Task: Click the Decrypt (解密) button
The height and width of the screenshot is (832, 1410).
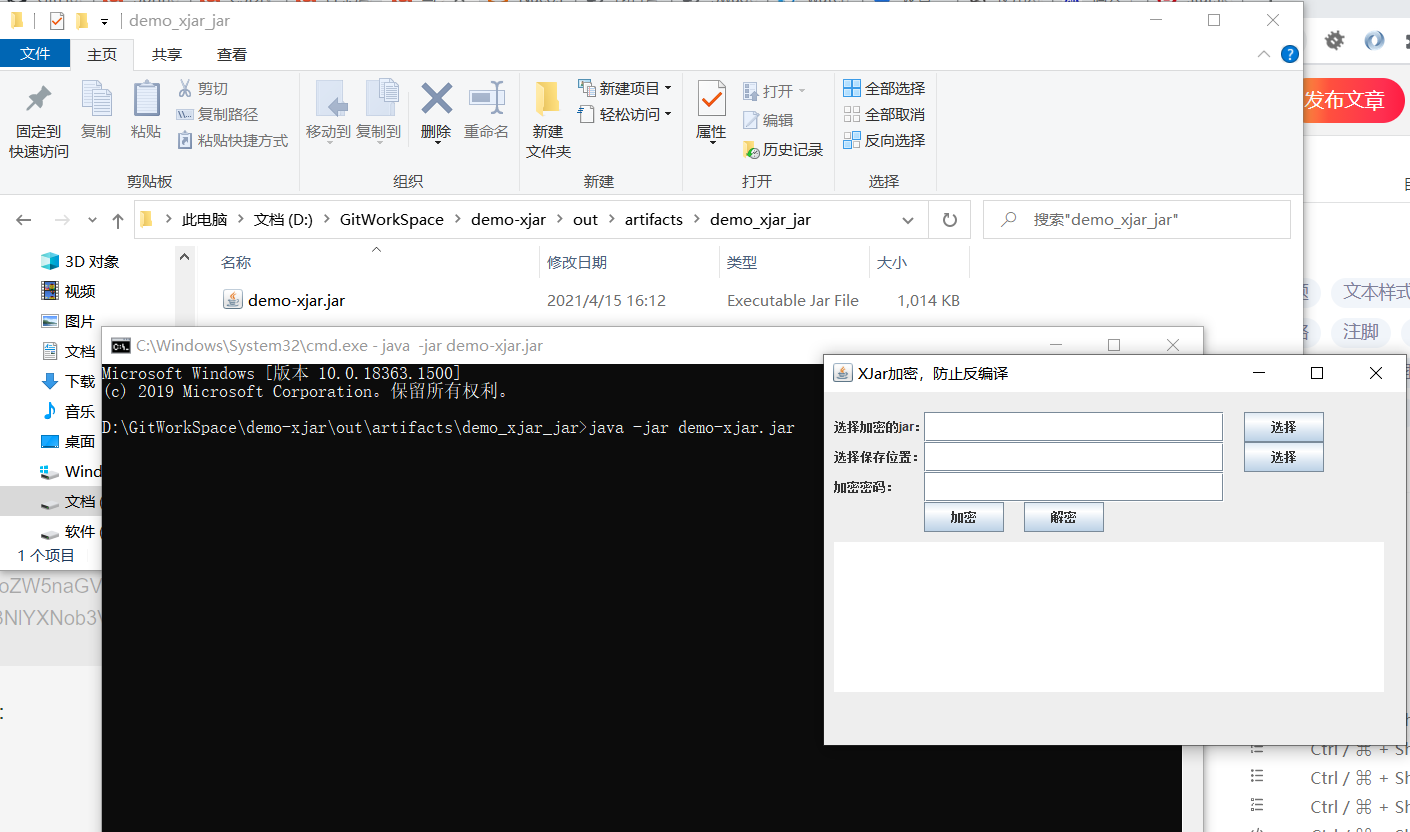Action: [1064, 517]
